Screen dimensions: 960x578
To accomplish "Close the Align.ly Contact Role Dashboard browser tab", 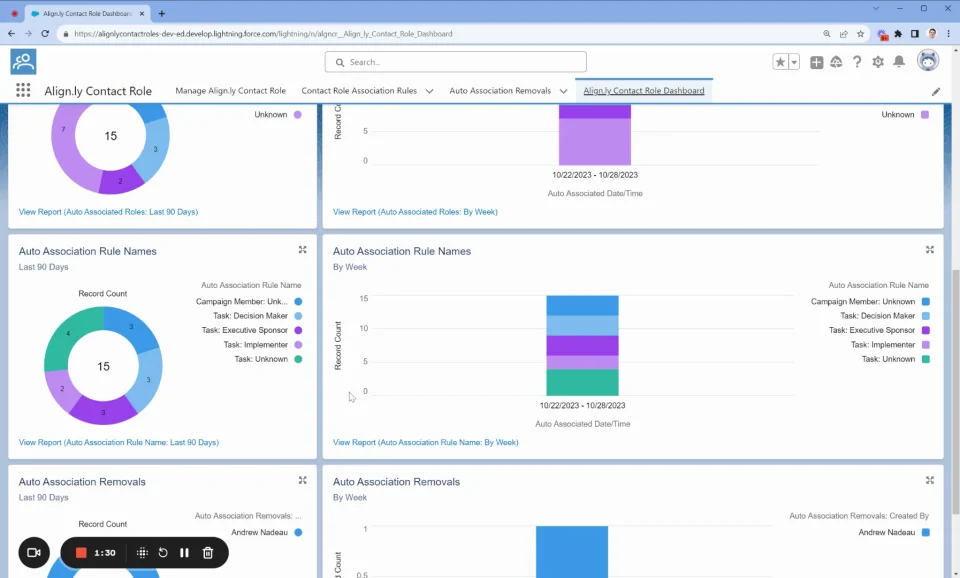I will [x=142, y=13].
